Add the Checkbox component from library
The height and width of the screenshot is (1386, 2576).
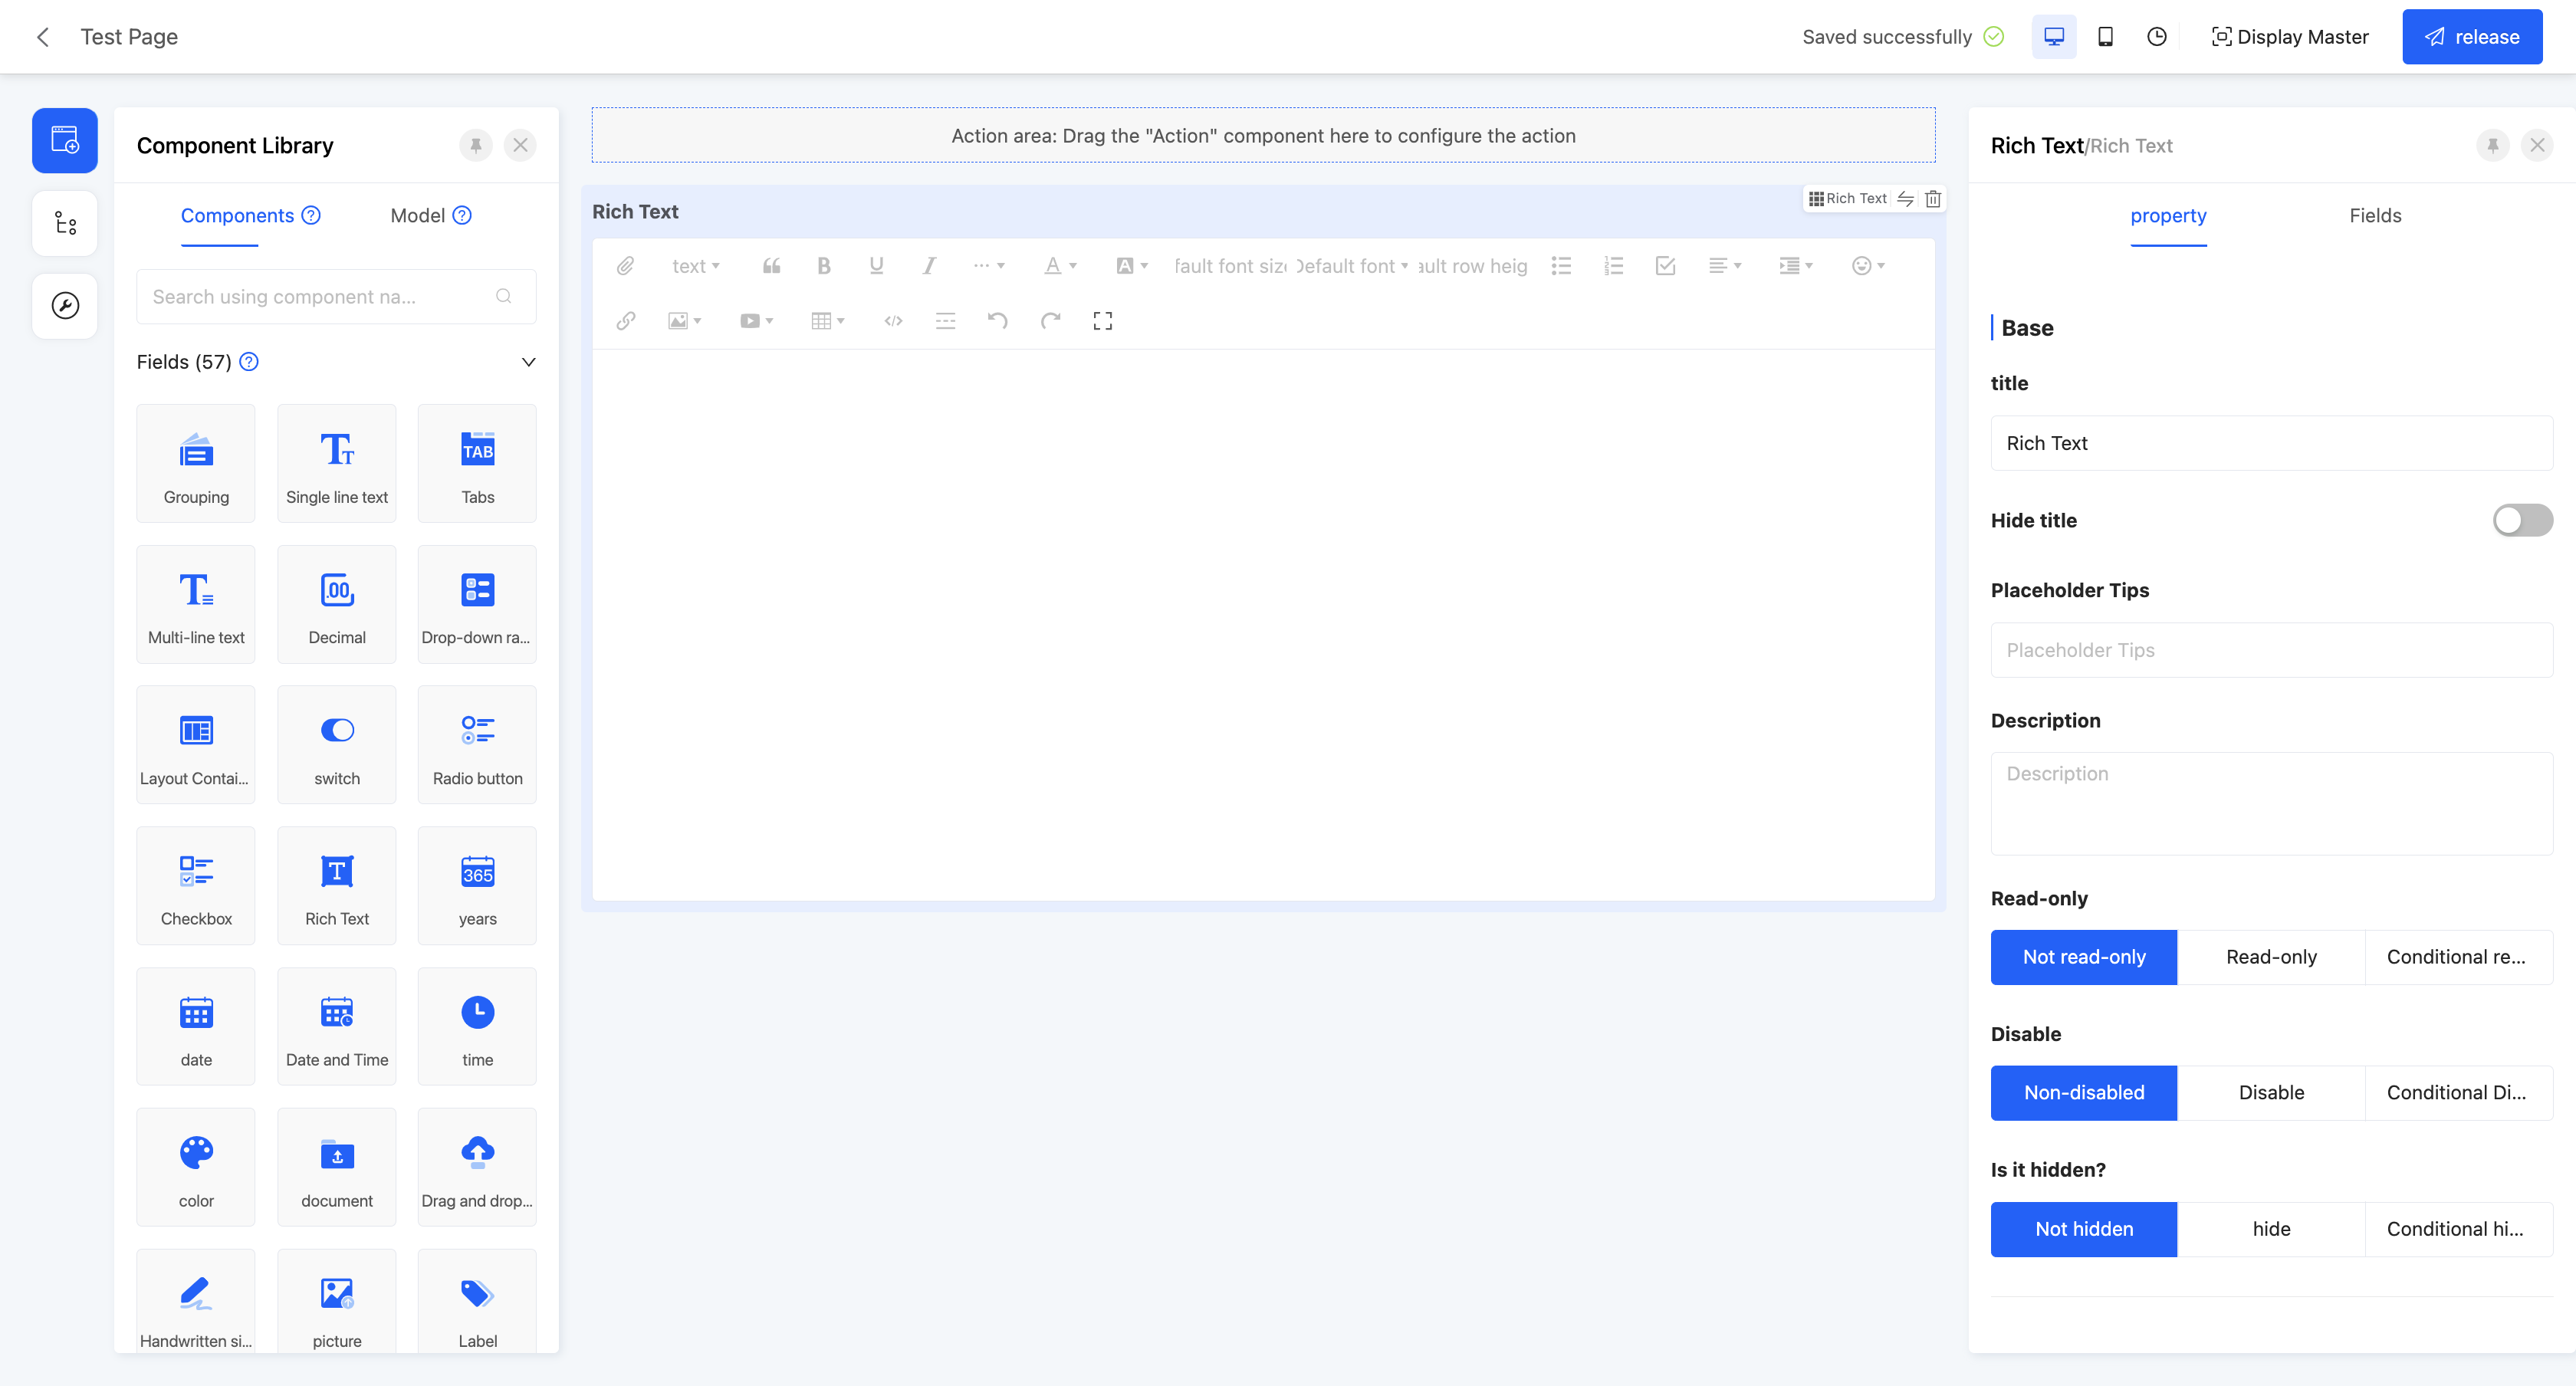coord(196,885)
